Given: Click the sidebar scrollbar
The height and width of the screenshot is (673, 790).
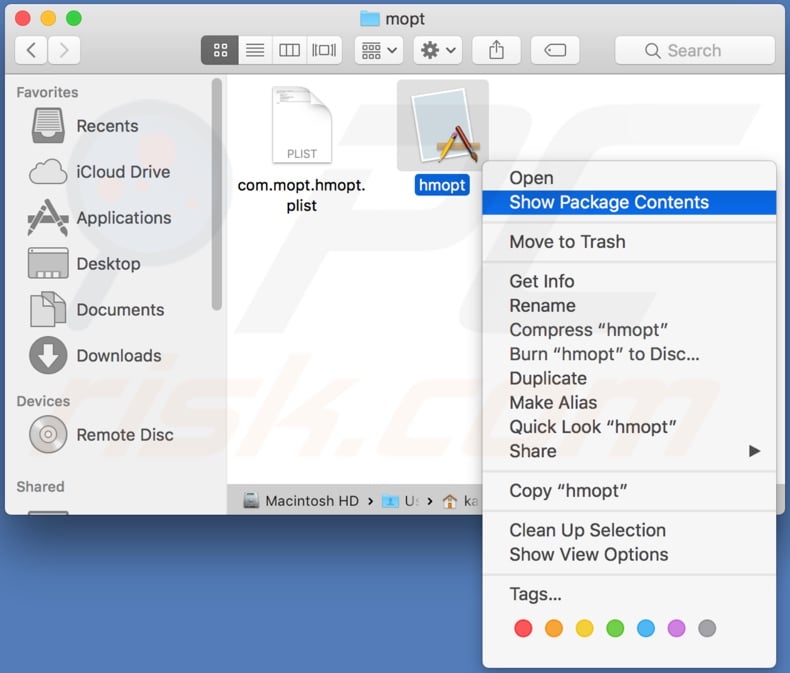Looking at the screenshot, I should [217, 194].
